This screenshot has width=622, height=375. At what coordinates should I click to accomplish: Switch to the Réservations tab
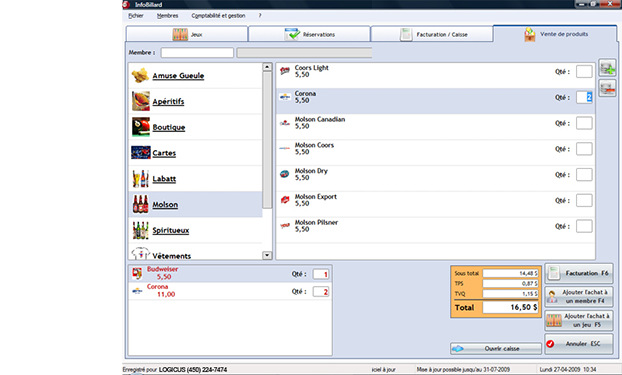coord(309,34)
